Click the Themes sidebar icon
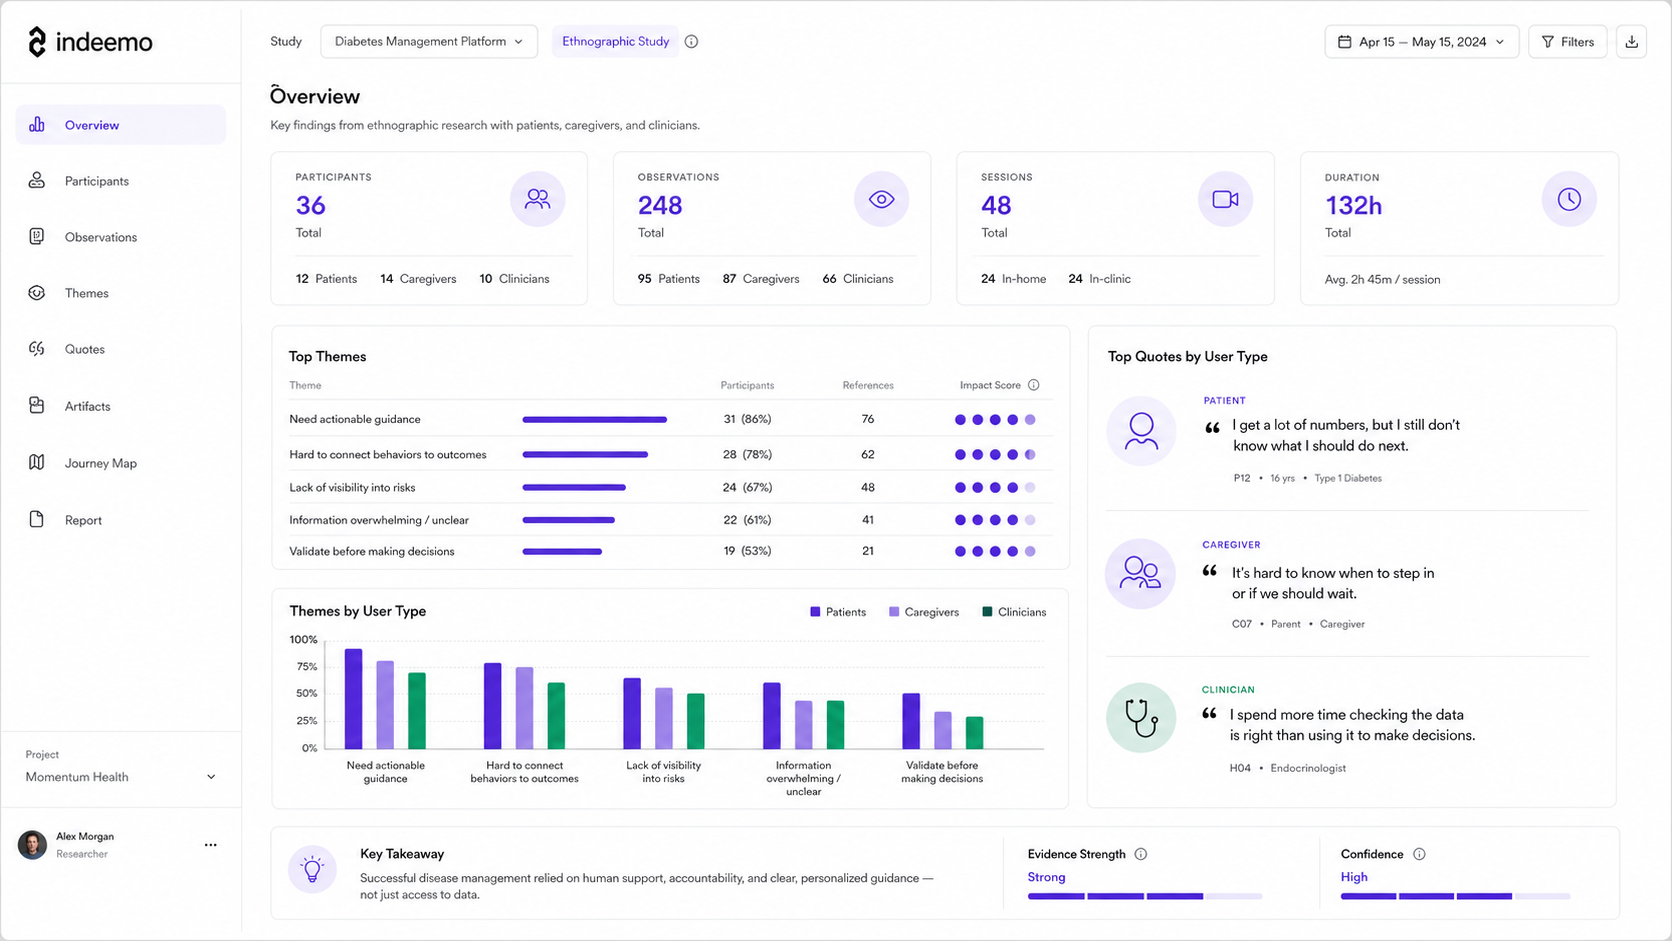 [37, 293]
